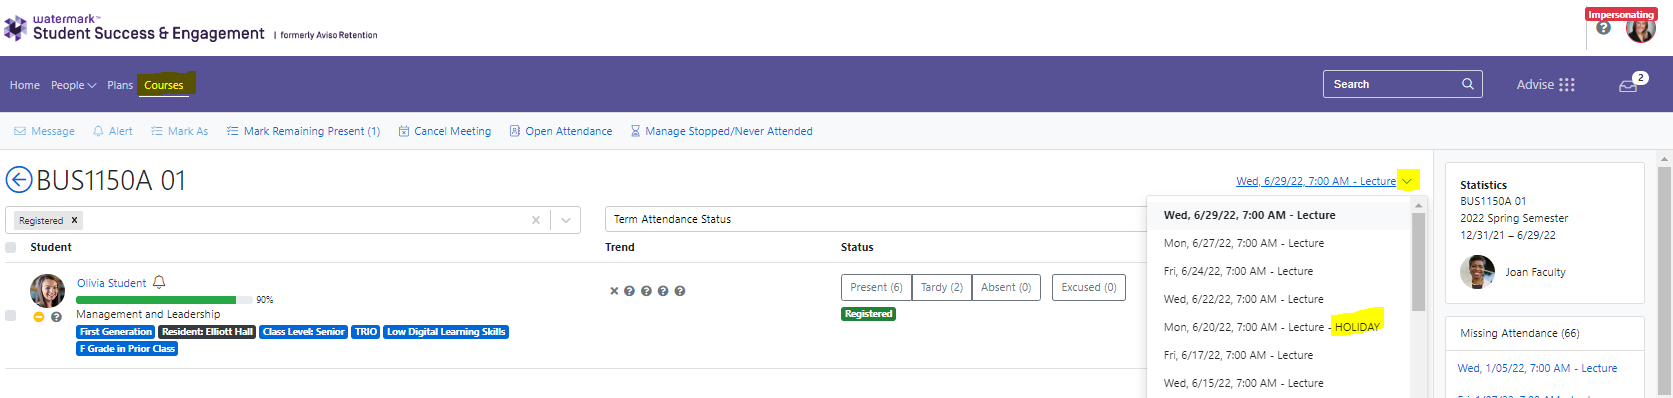This screenshot has height=398, width=1673.
Task: Clear the filter field with the X icon
Action: 536,220
